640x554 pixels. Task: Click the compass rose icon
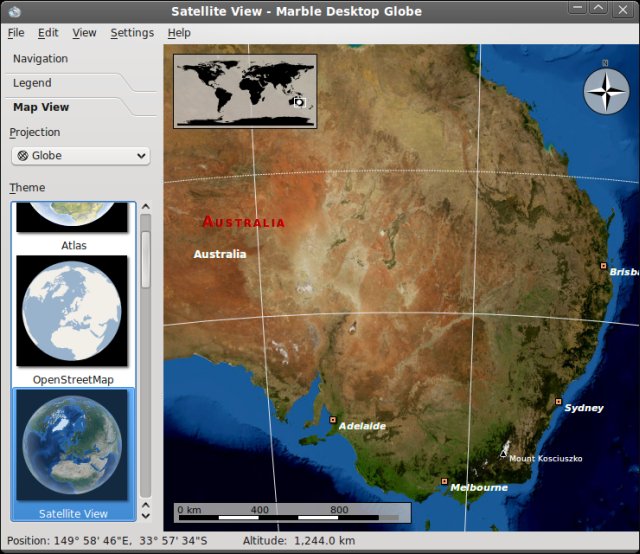pyautogui.click(x=606, y=91)
